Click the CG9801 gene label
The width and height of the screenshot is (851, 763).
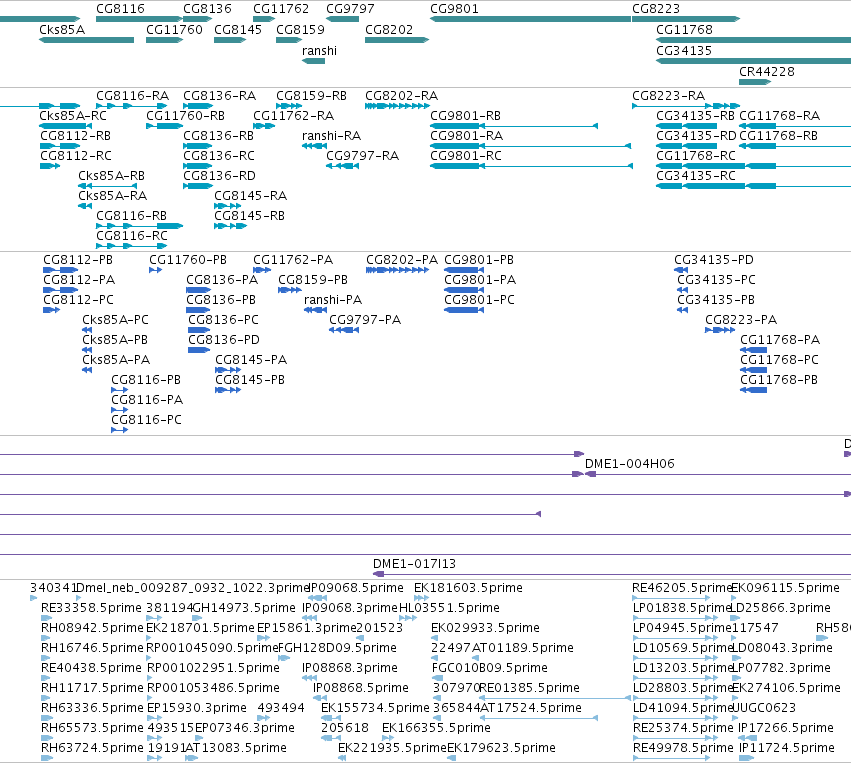pos(454,9)
